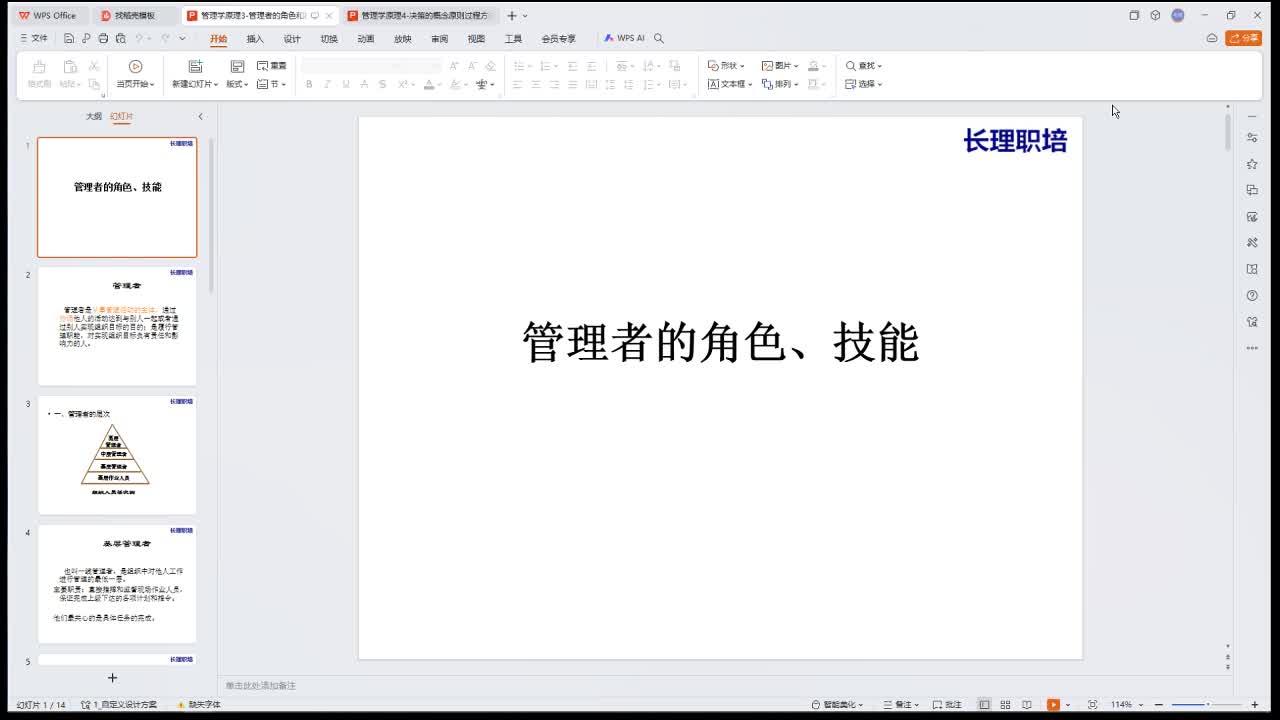Click the zoom slider in status bar
Image resolution: width=1280 pixels, height=720 pixels.
1208,705
